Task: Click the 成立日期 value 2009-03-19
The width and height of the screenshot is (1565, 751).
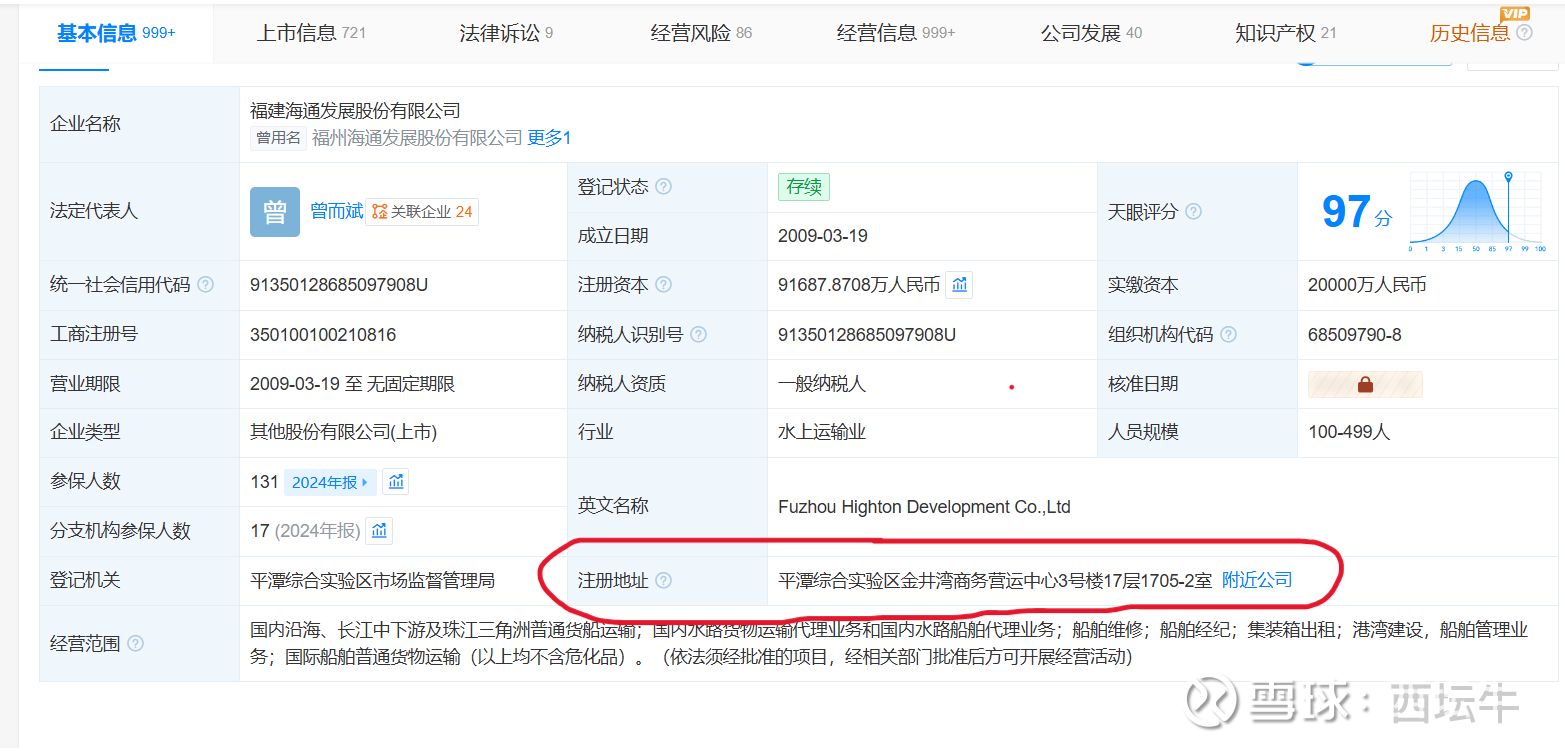Action: [823, 236]
